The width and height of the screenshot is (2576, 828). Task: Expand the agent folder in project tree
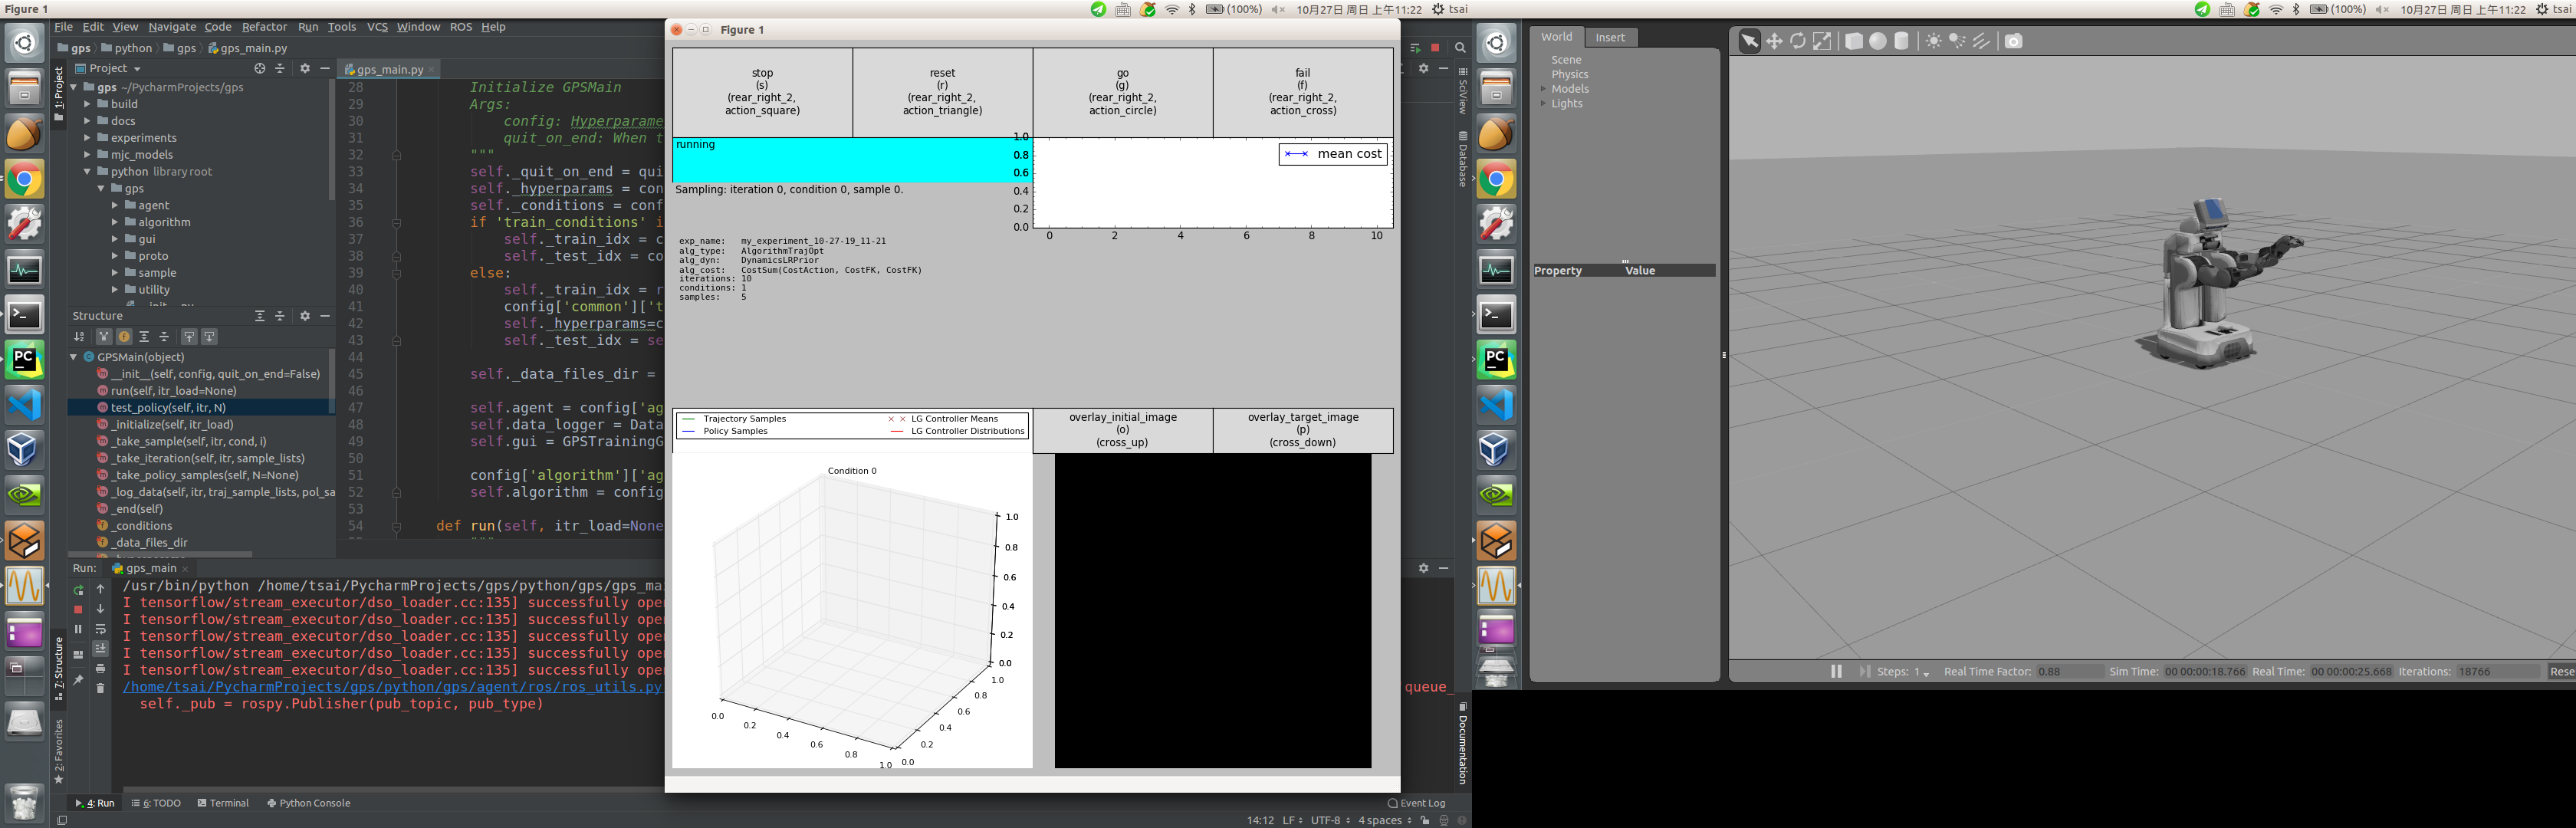click(115, 206)
